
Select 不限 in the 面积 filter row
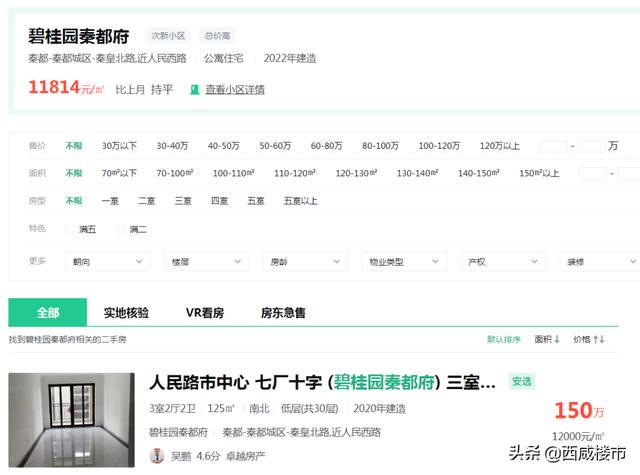[74, 173]
